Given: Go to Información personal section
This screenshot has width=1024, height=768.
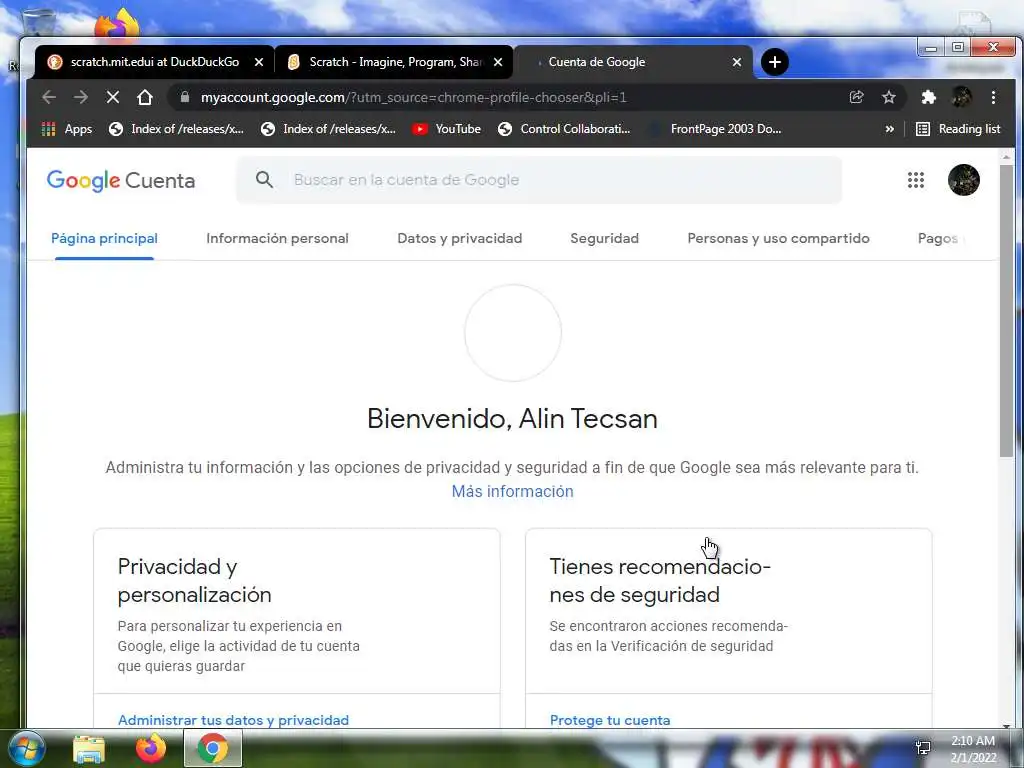Looking at the screenshot, I should click(x=278, y=238).
